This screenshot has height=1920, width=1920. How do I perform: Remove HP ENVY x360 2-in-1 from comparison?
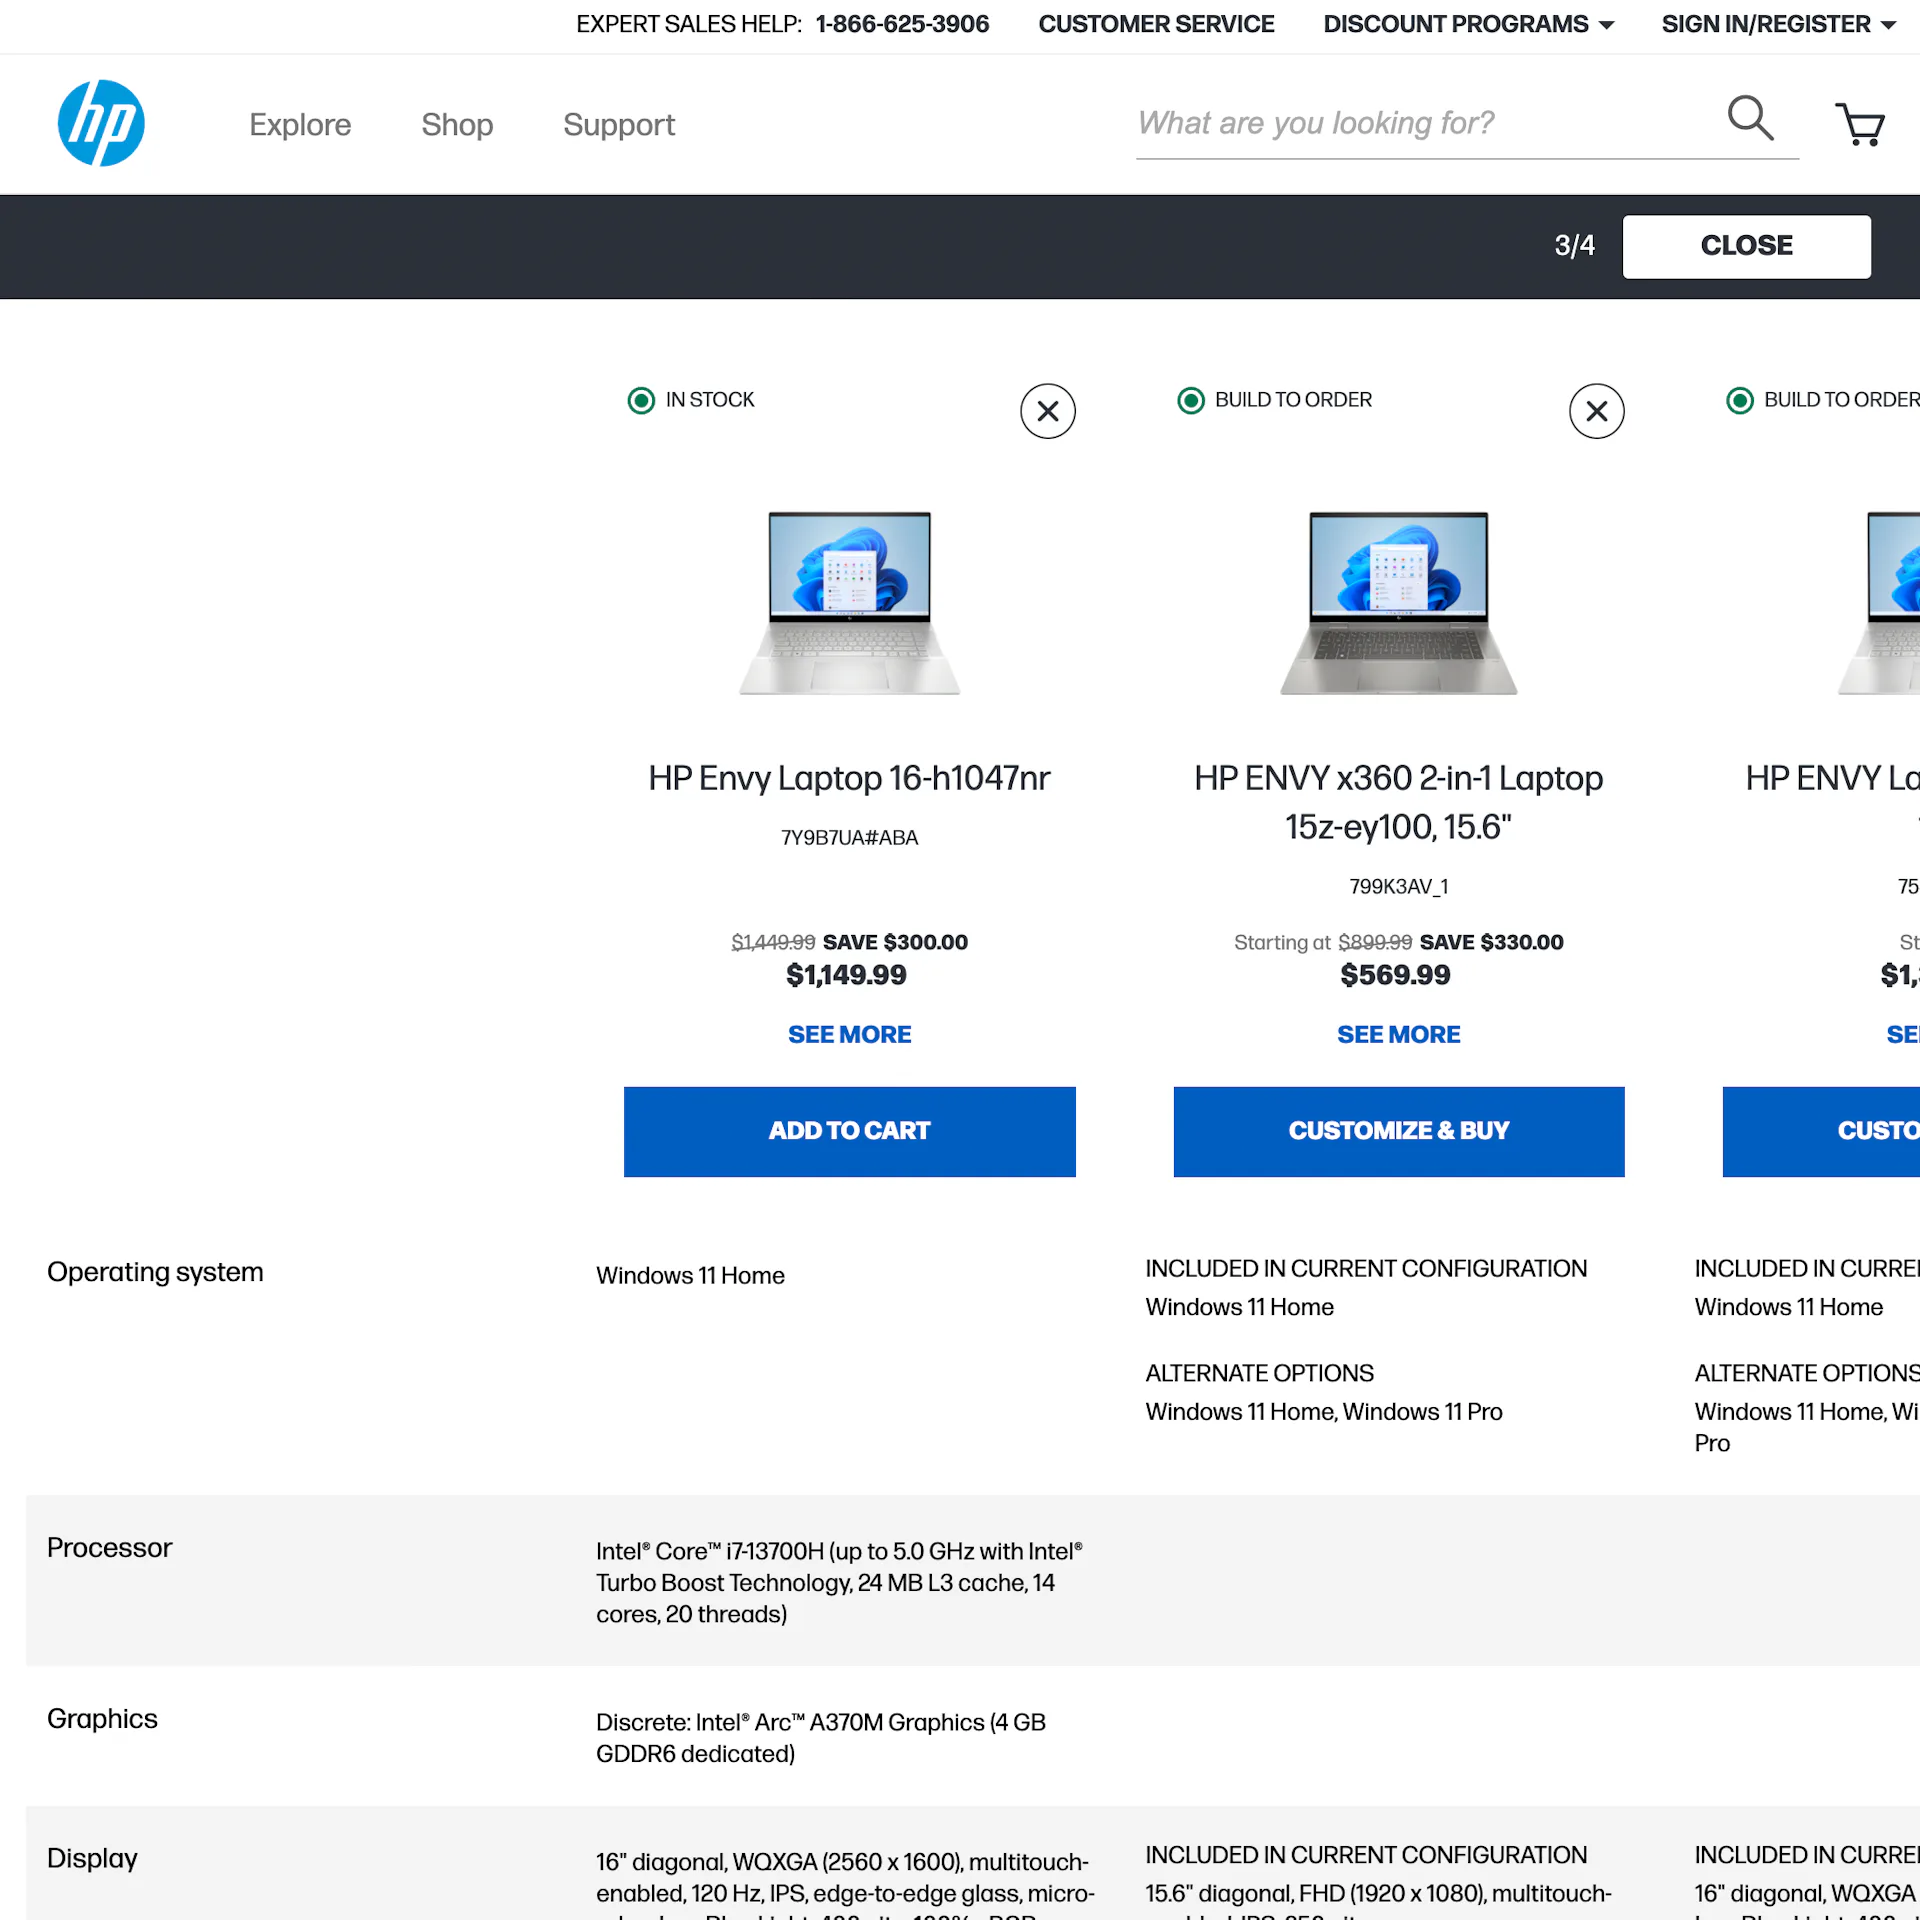(1596, 411)
